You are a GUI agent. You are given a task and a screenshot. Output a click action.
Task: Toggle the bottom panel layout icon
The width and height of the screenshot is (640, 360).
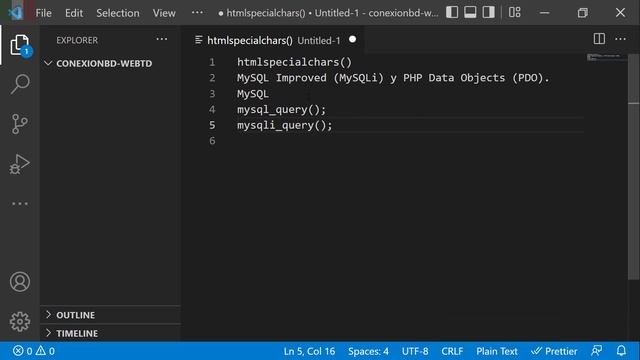[x=470, y=12]
